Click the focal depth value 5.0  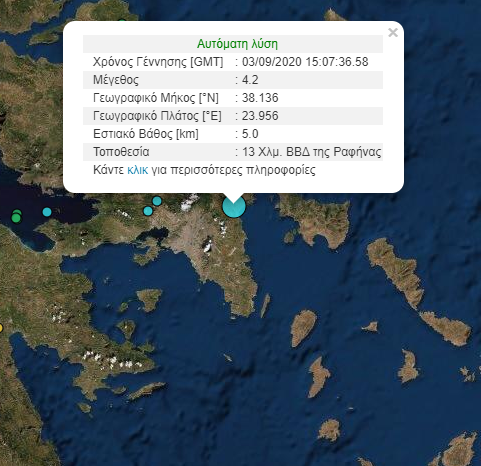point(250,134)
